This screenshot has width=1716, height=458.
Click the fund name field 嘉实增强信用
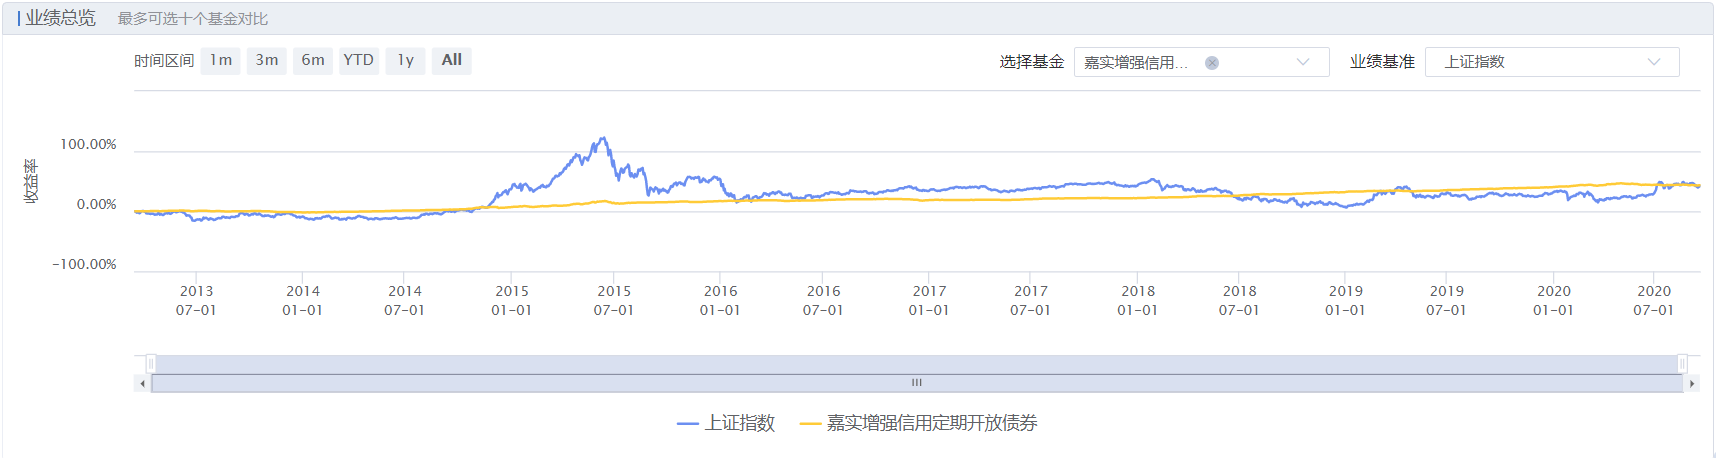coord(1136,63)
